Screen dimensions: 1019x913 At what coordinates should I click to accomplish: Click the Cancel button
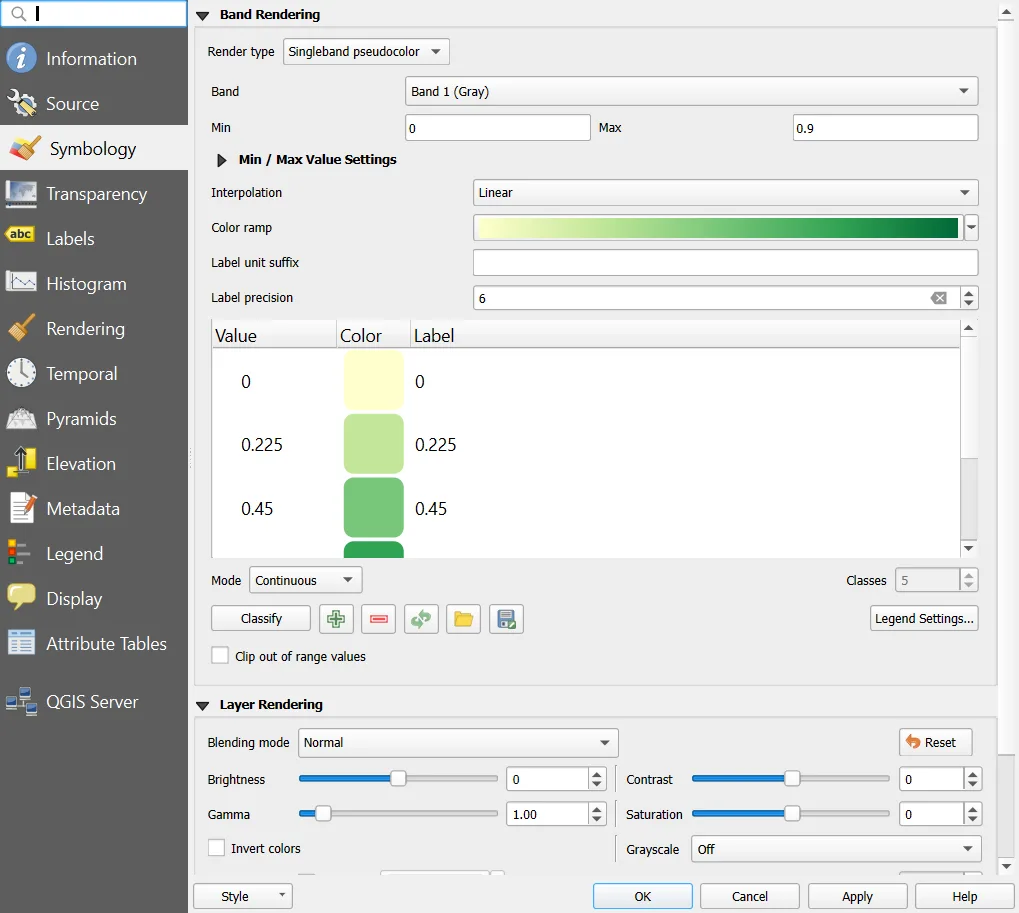coord(749,896)
